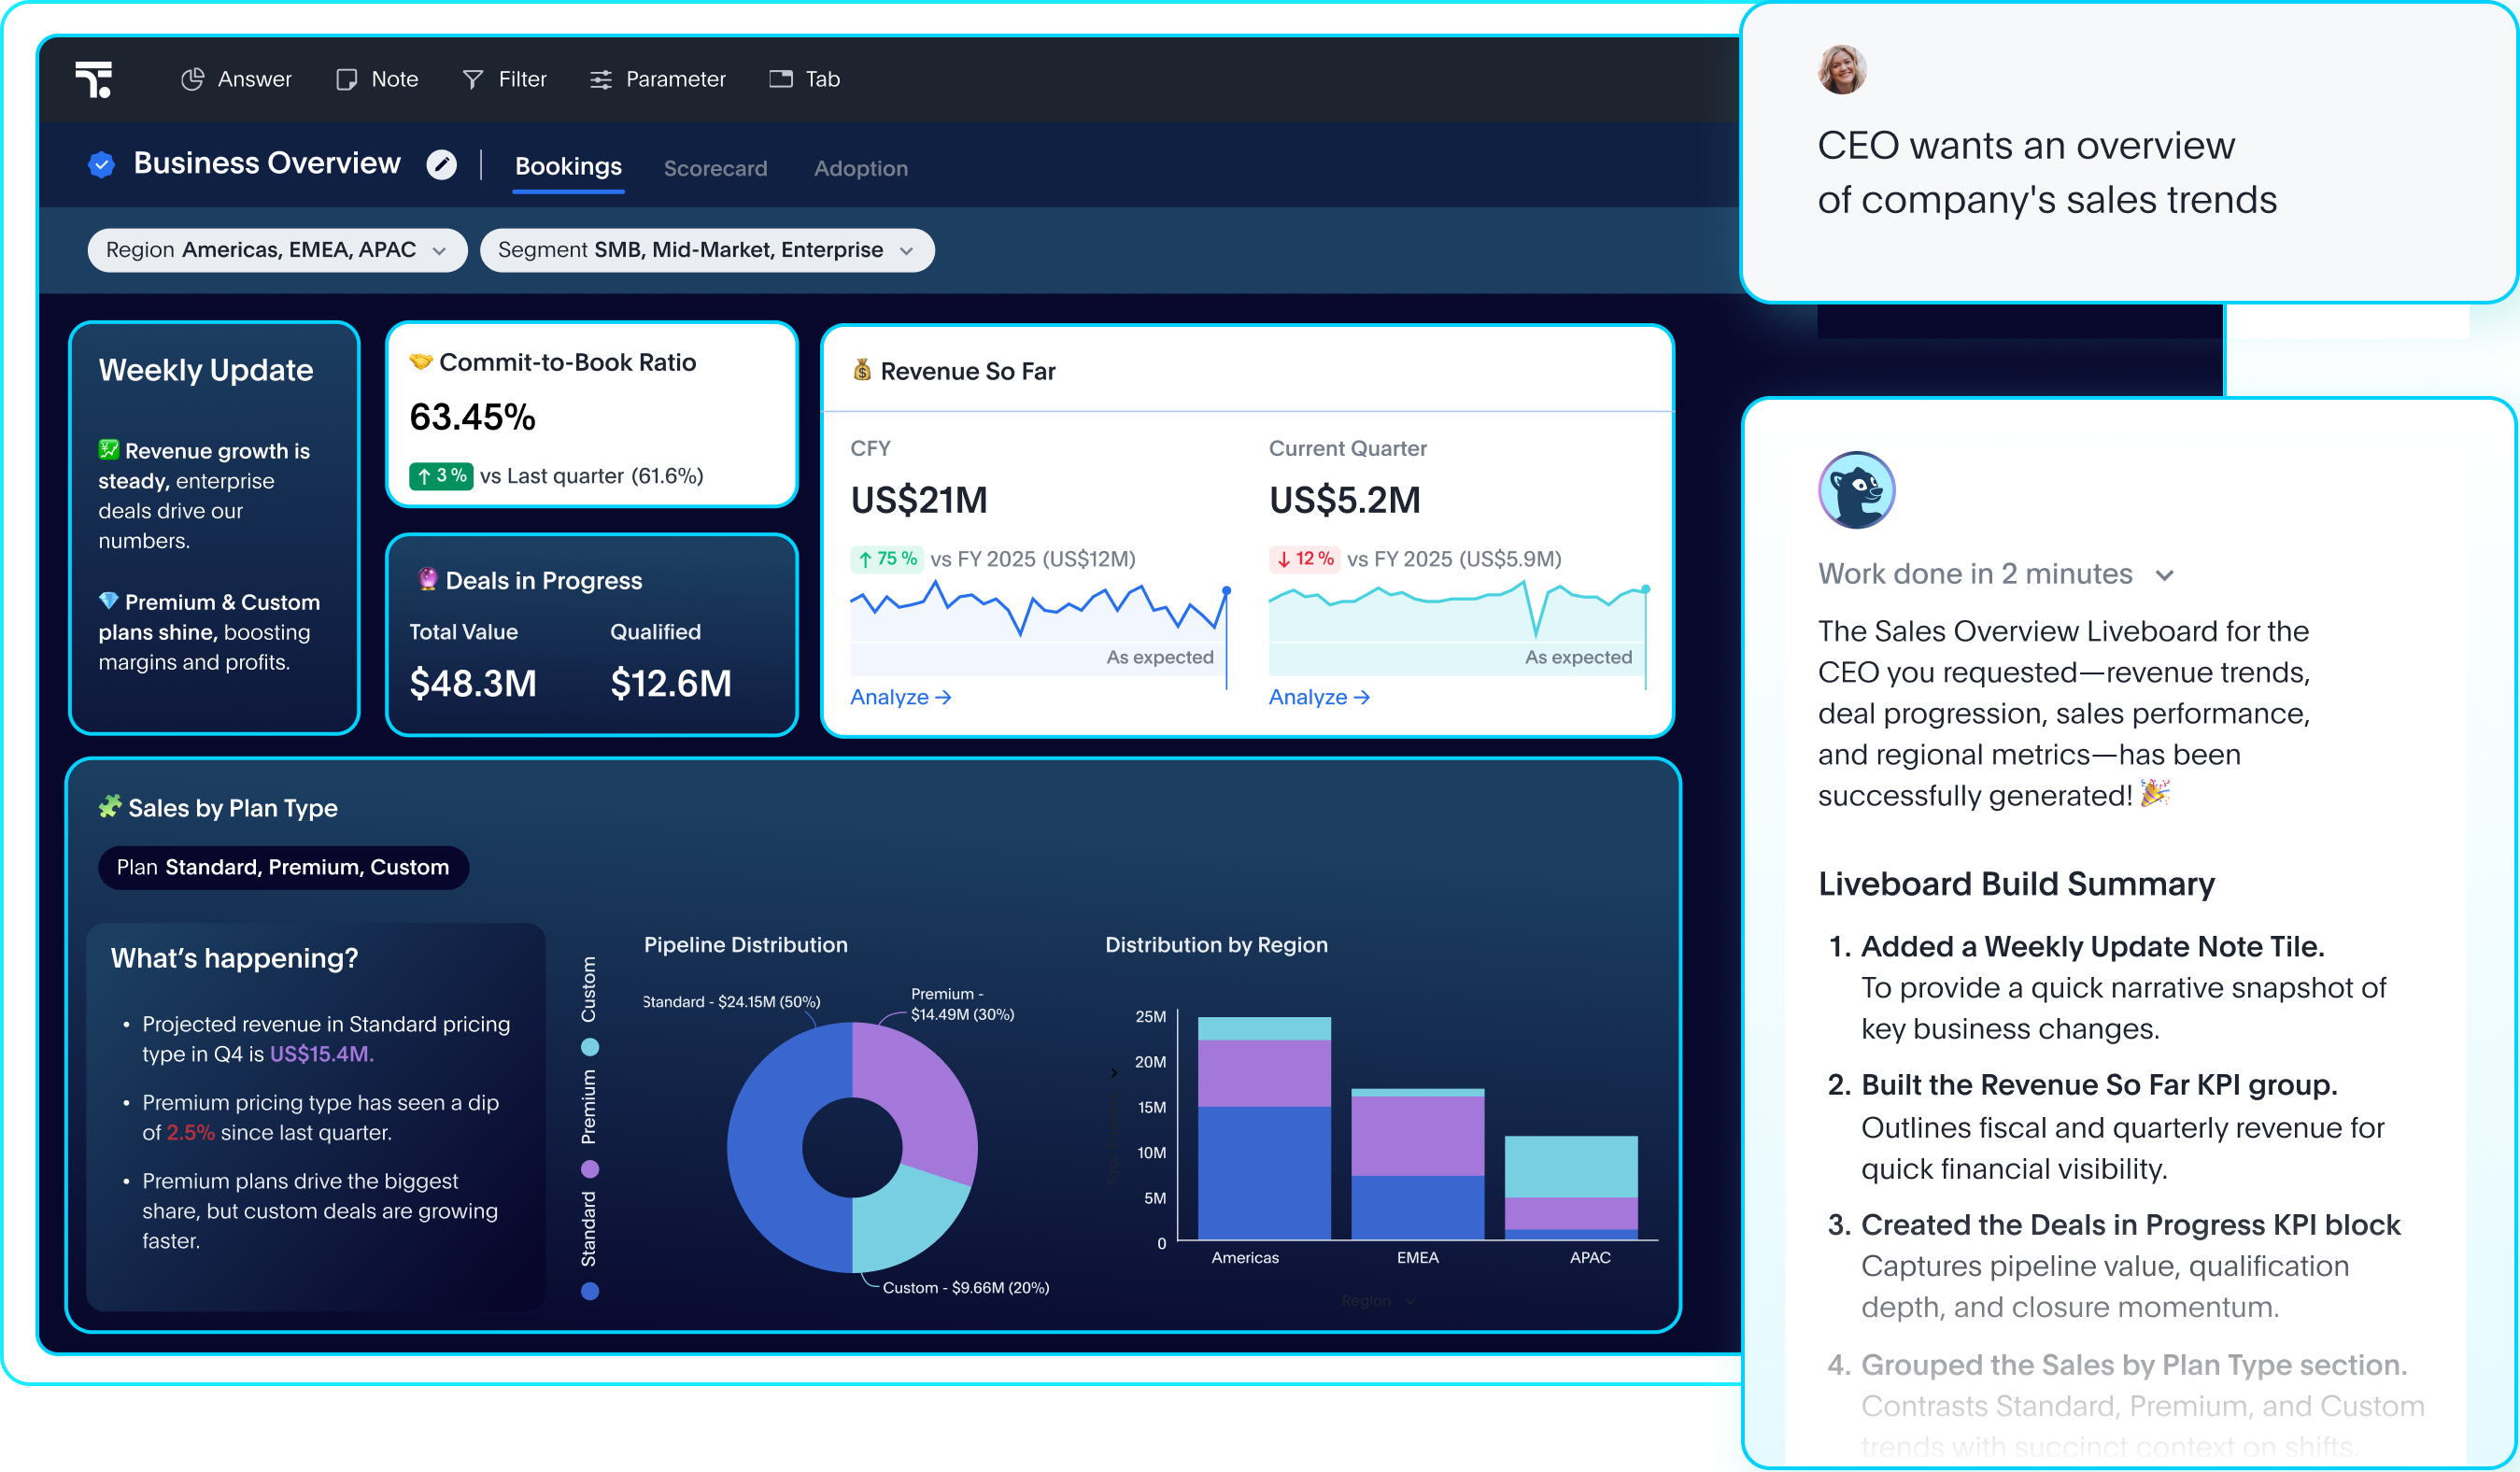The image size is (2520, 1472).
Task: Open the Answer toolbar item
Action: 236,79
